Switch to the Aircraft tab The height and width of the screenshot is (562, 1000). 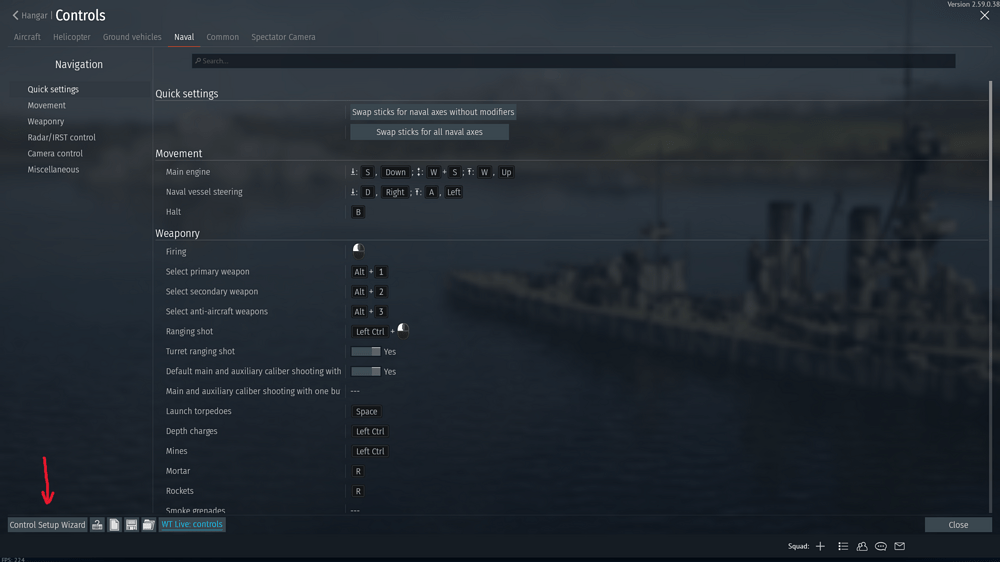[x=27, y=37]
